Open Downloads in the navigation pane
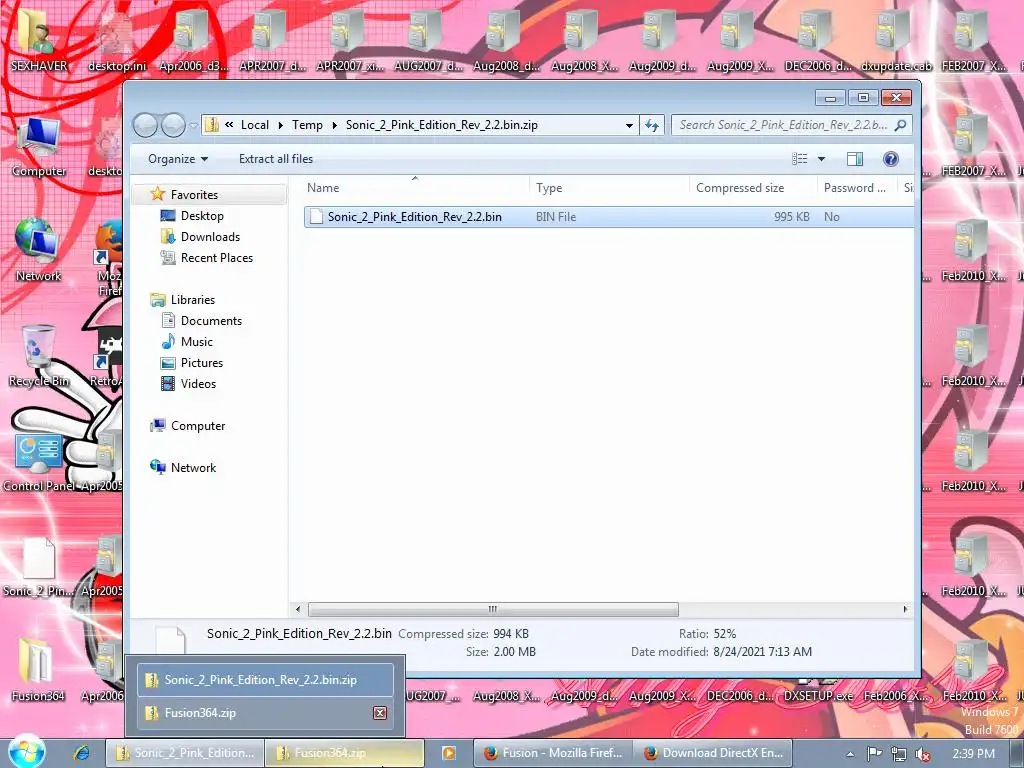This screenshot has width=1024, height=768. point(210,236)
